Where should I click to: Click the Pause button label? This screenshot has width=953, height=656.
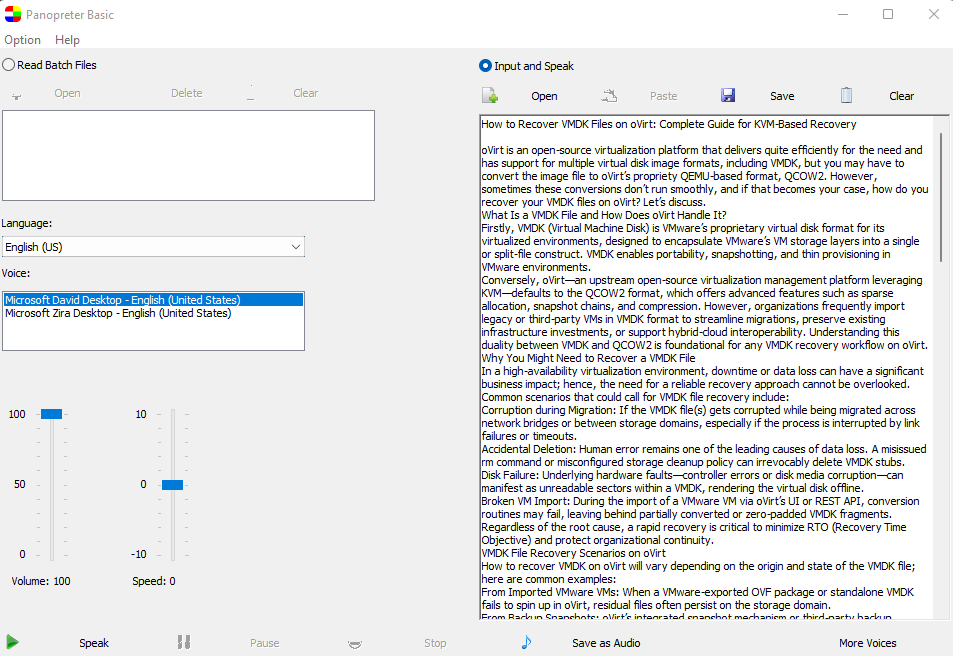[264, 643]
